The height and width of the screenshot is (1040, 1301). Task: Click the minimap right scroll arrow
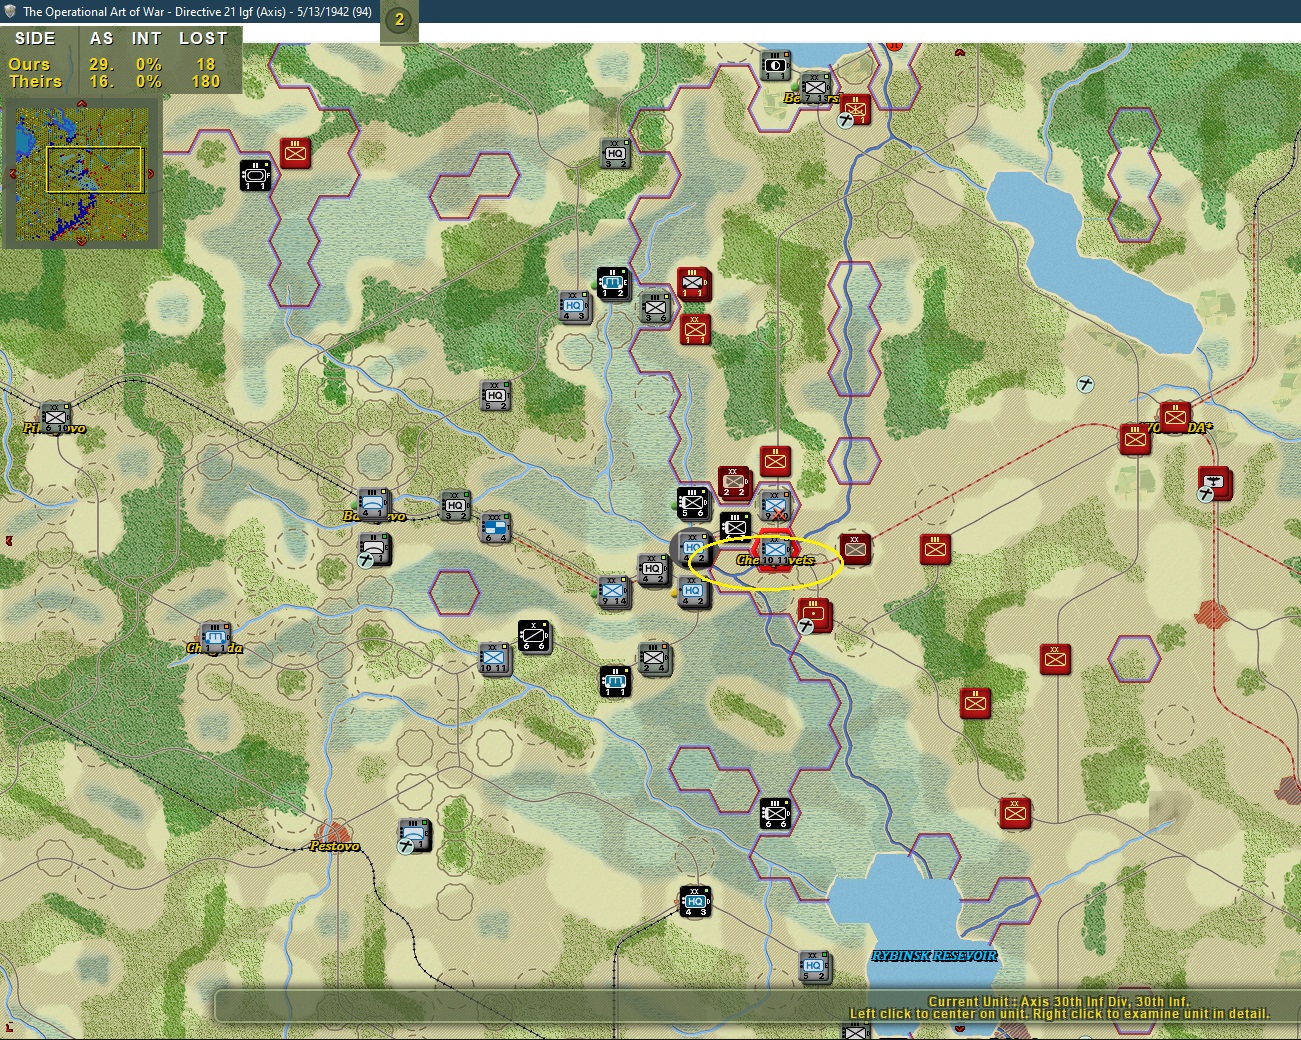pos(152,174)
